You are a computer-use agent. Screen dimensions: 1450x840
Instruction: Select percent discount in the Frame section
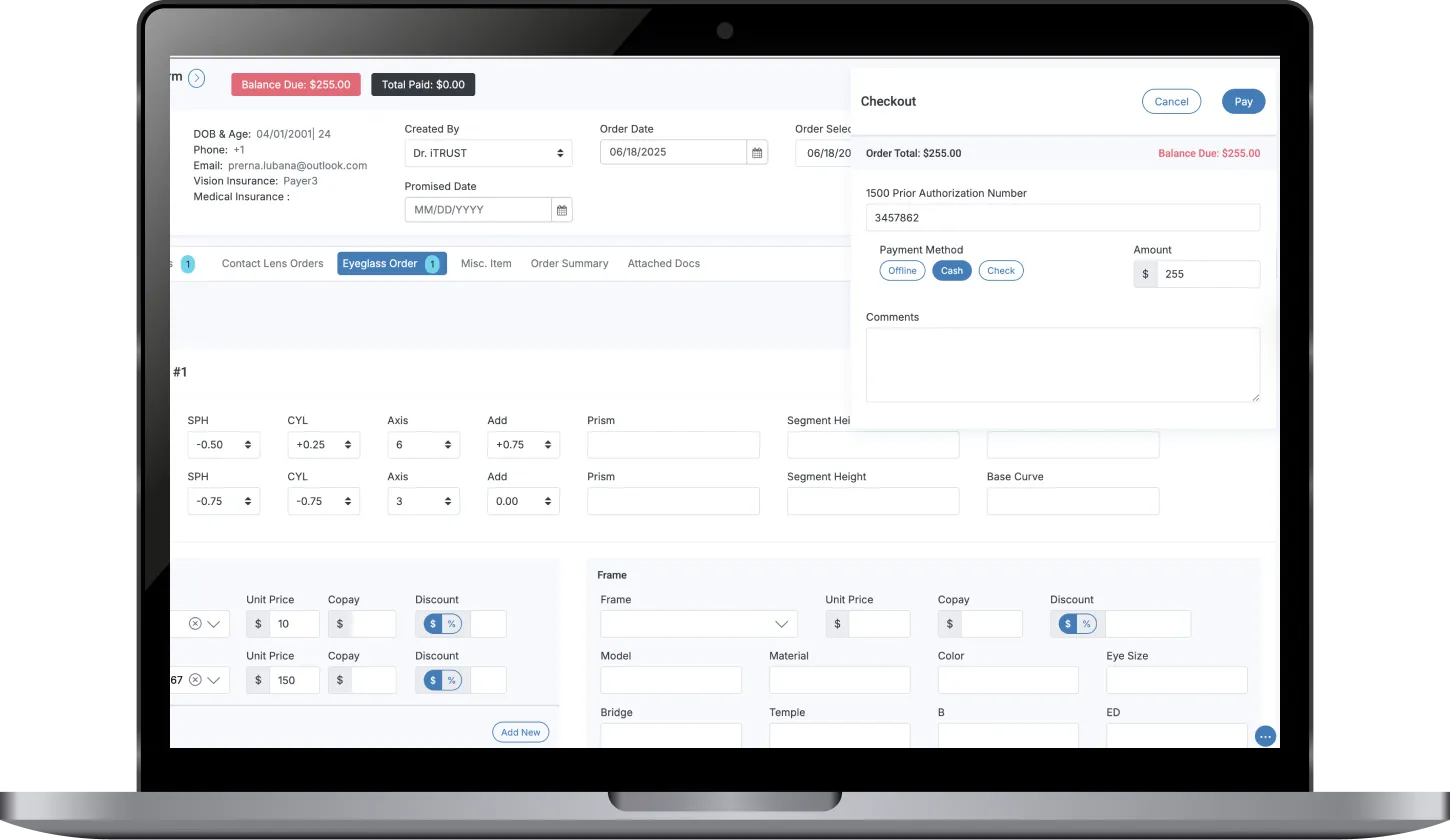1085,624
